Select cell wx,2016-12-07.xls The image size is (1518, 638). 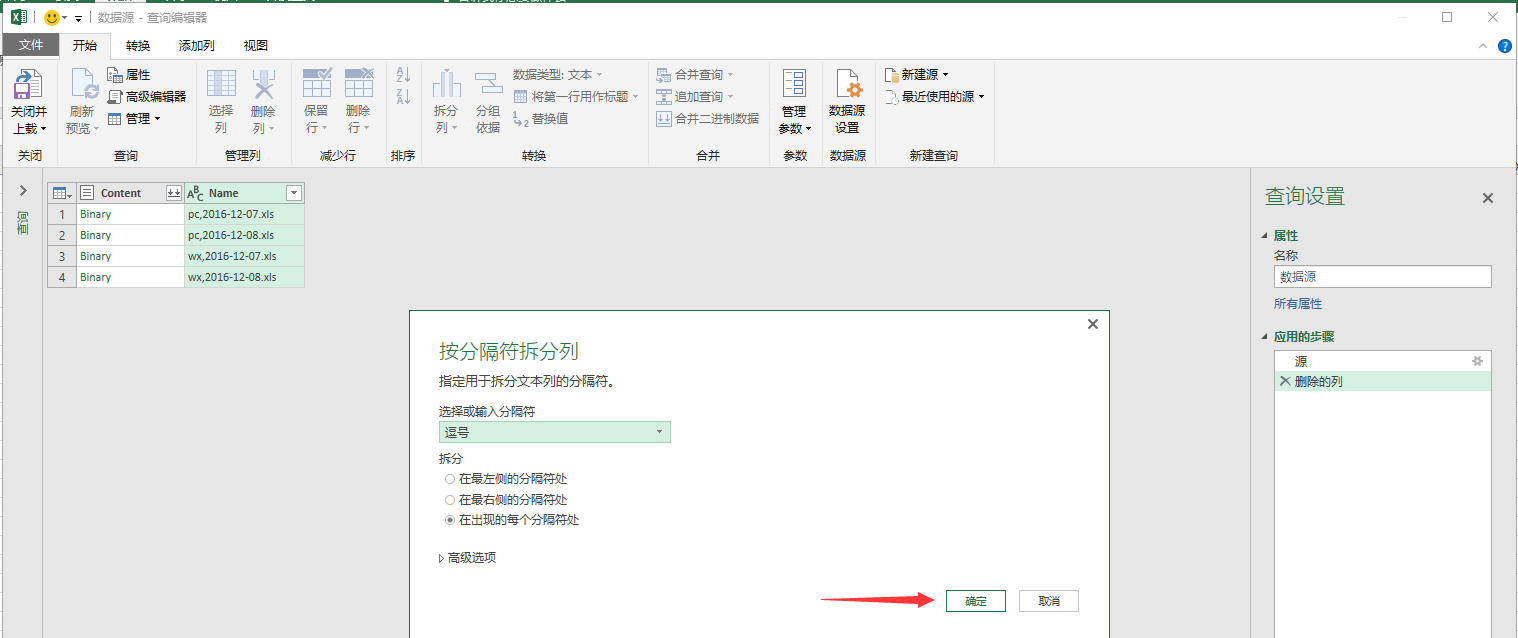click(x=244, y=256)
